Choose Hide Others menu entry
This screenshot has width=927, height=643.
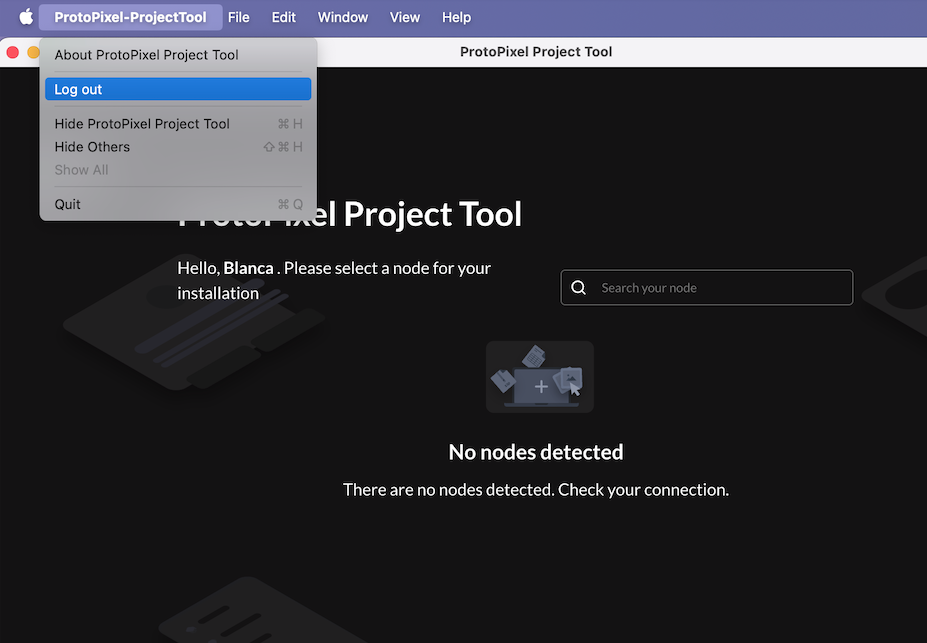click(x=178, y=147)
